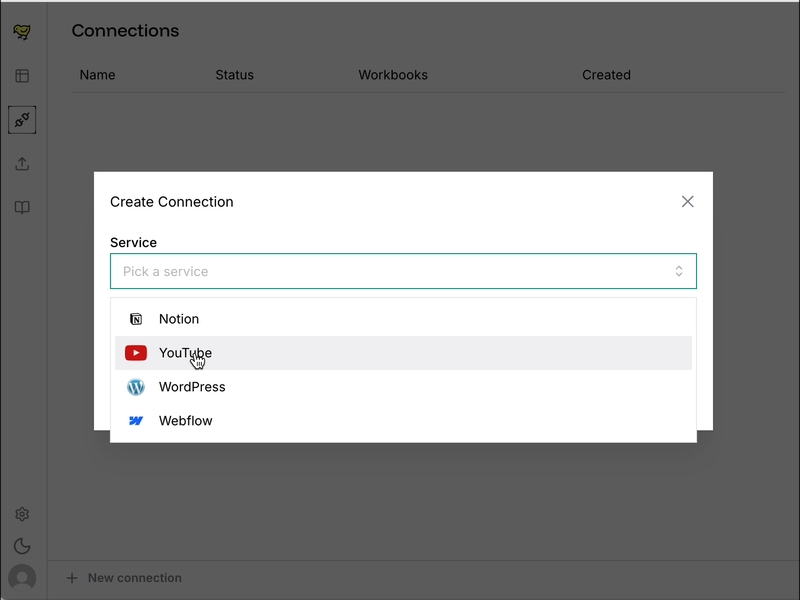This screenshot has height=600, width=800.
Task: Select YouTube from the service list
Action: pyautogui.click(x=186, y=352)
